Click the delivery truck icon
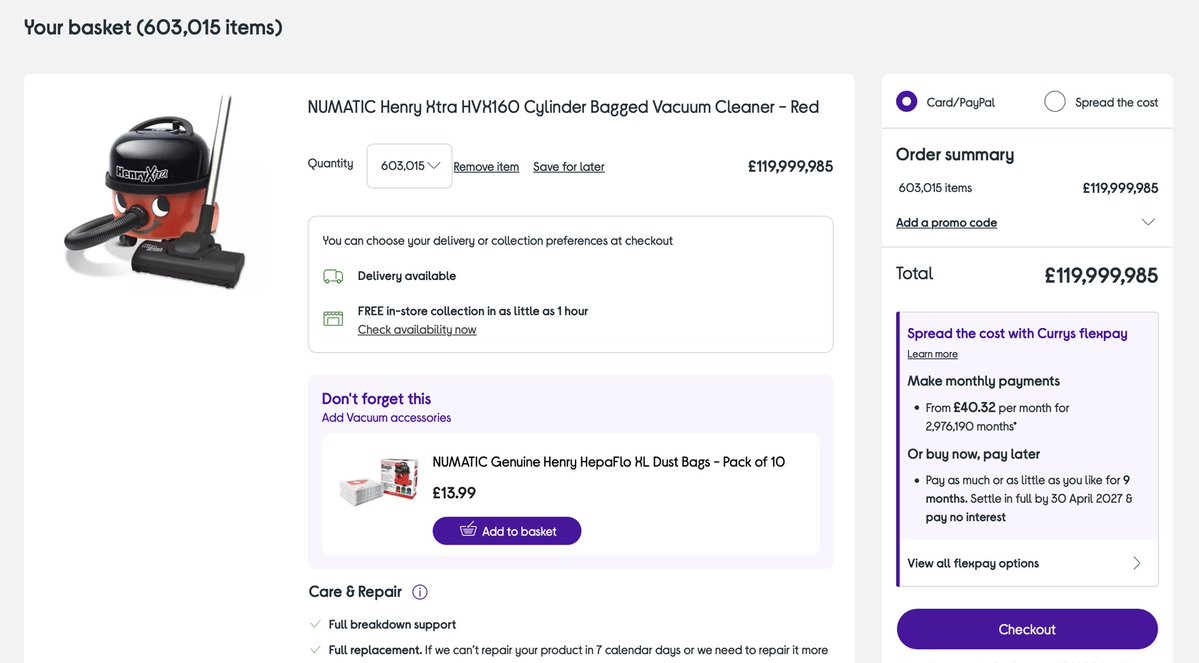 point(333,276)
